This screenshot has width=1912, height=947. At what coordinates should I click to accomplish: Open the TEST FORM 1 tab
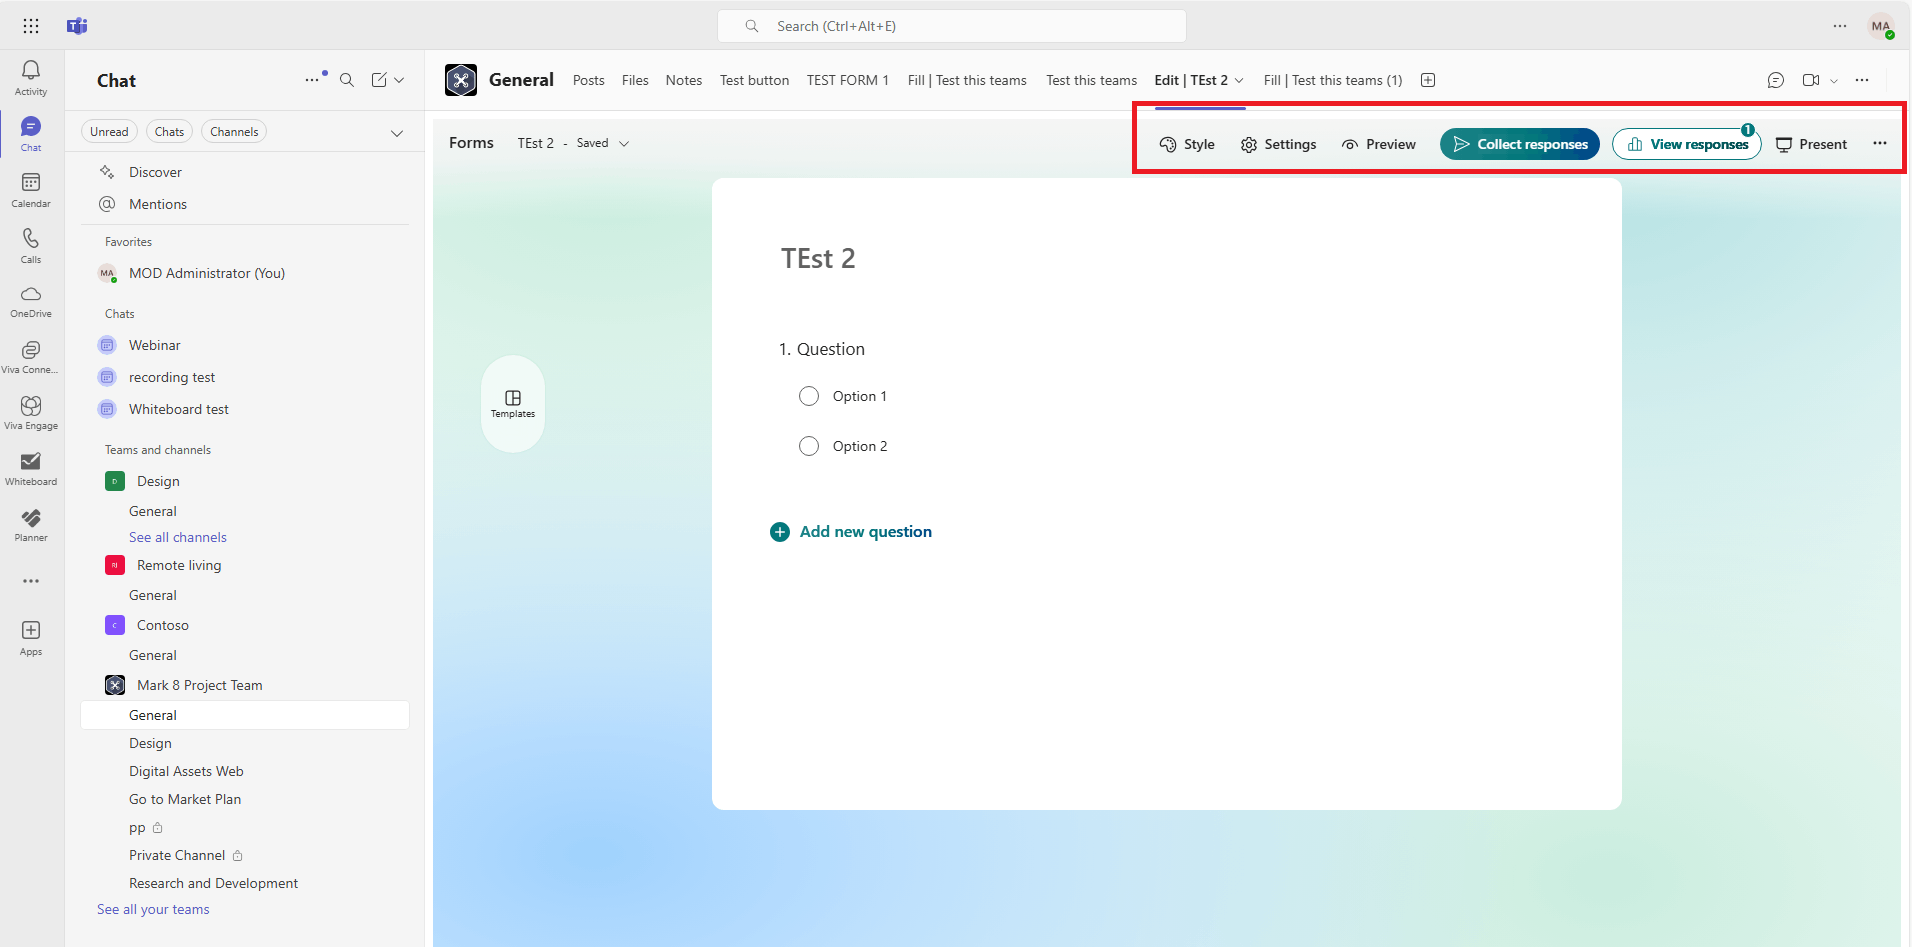pyautogui.click(x=848, y=80)
